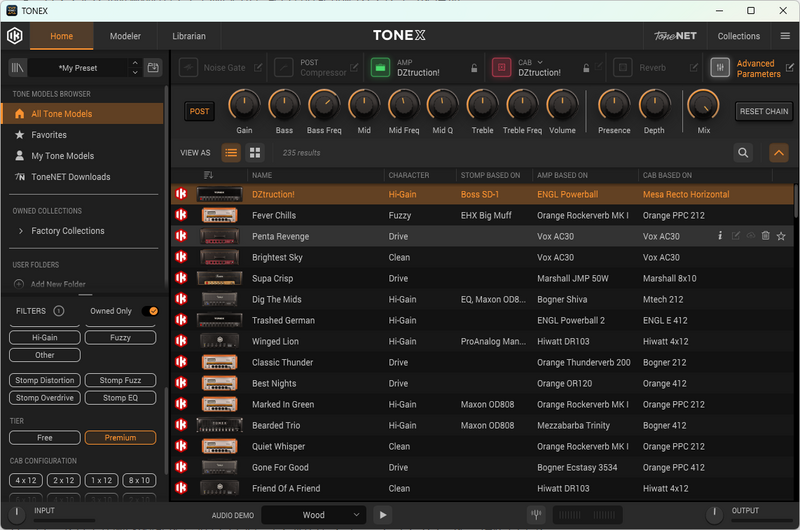Screen dimensions: 800x530
Task: Click the CAB lock icon
Action: coord(586,68)
